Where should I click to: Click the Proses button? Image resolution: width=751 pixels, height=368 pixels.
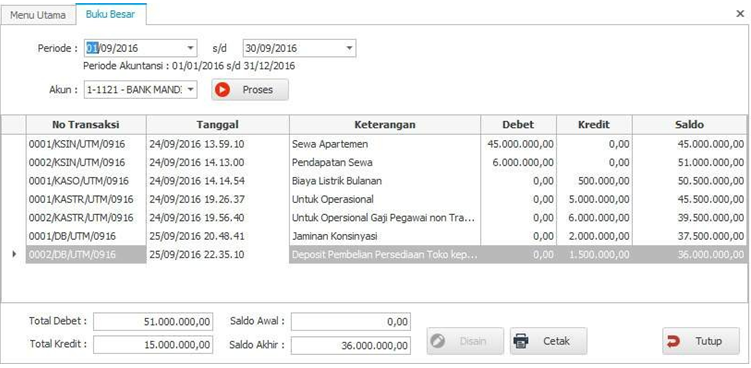pos(250,90)
